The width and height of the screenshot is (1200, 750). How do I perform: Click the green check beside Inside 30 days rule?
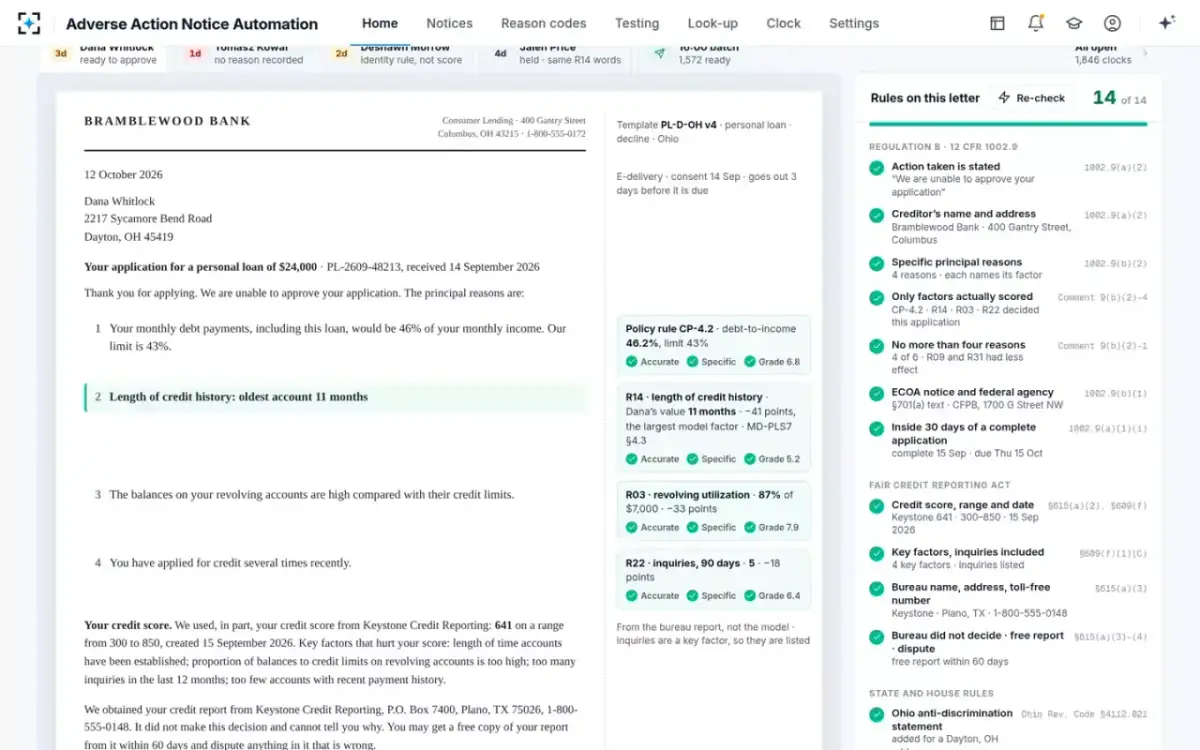877,428
